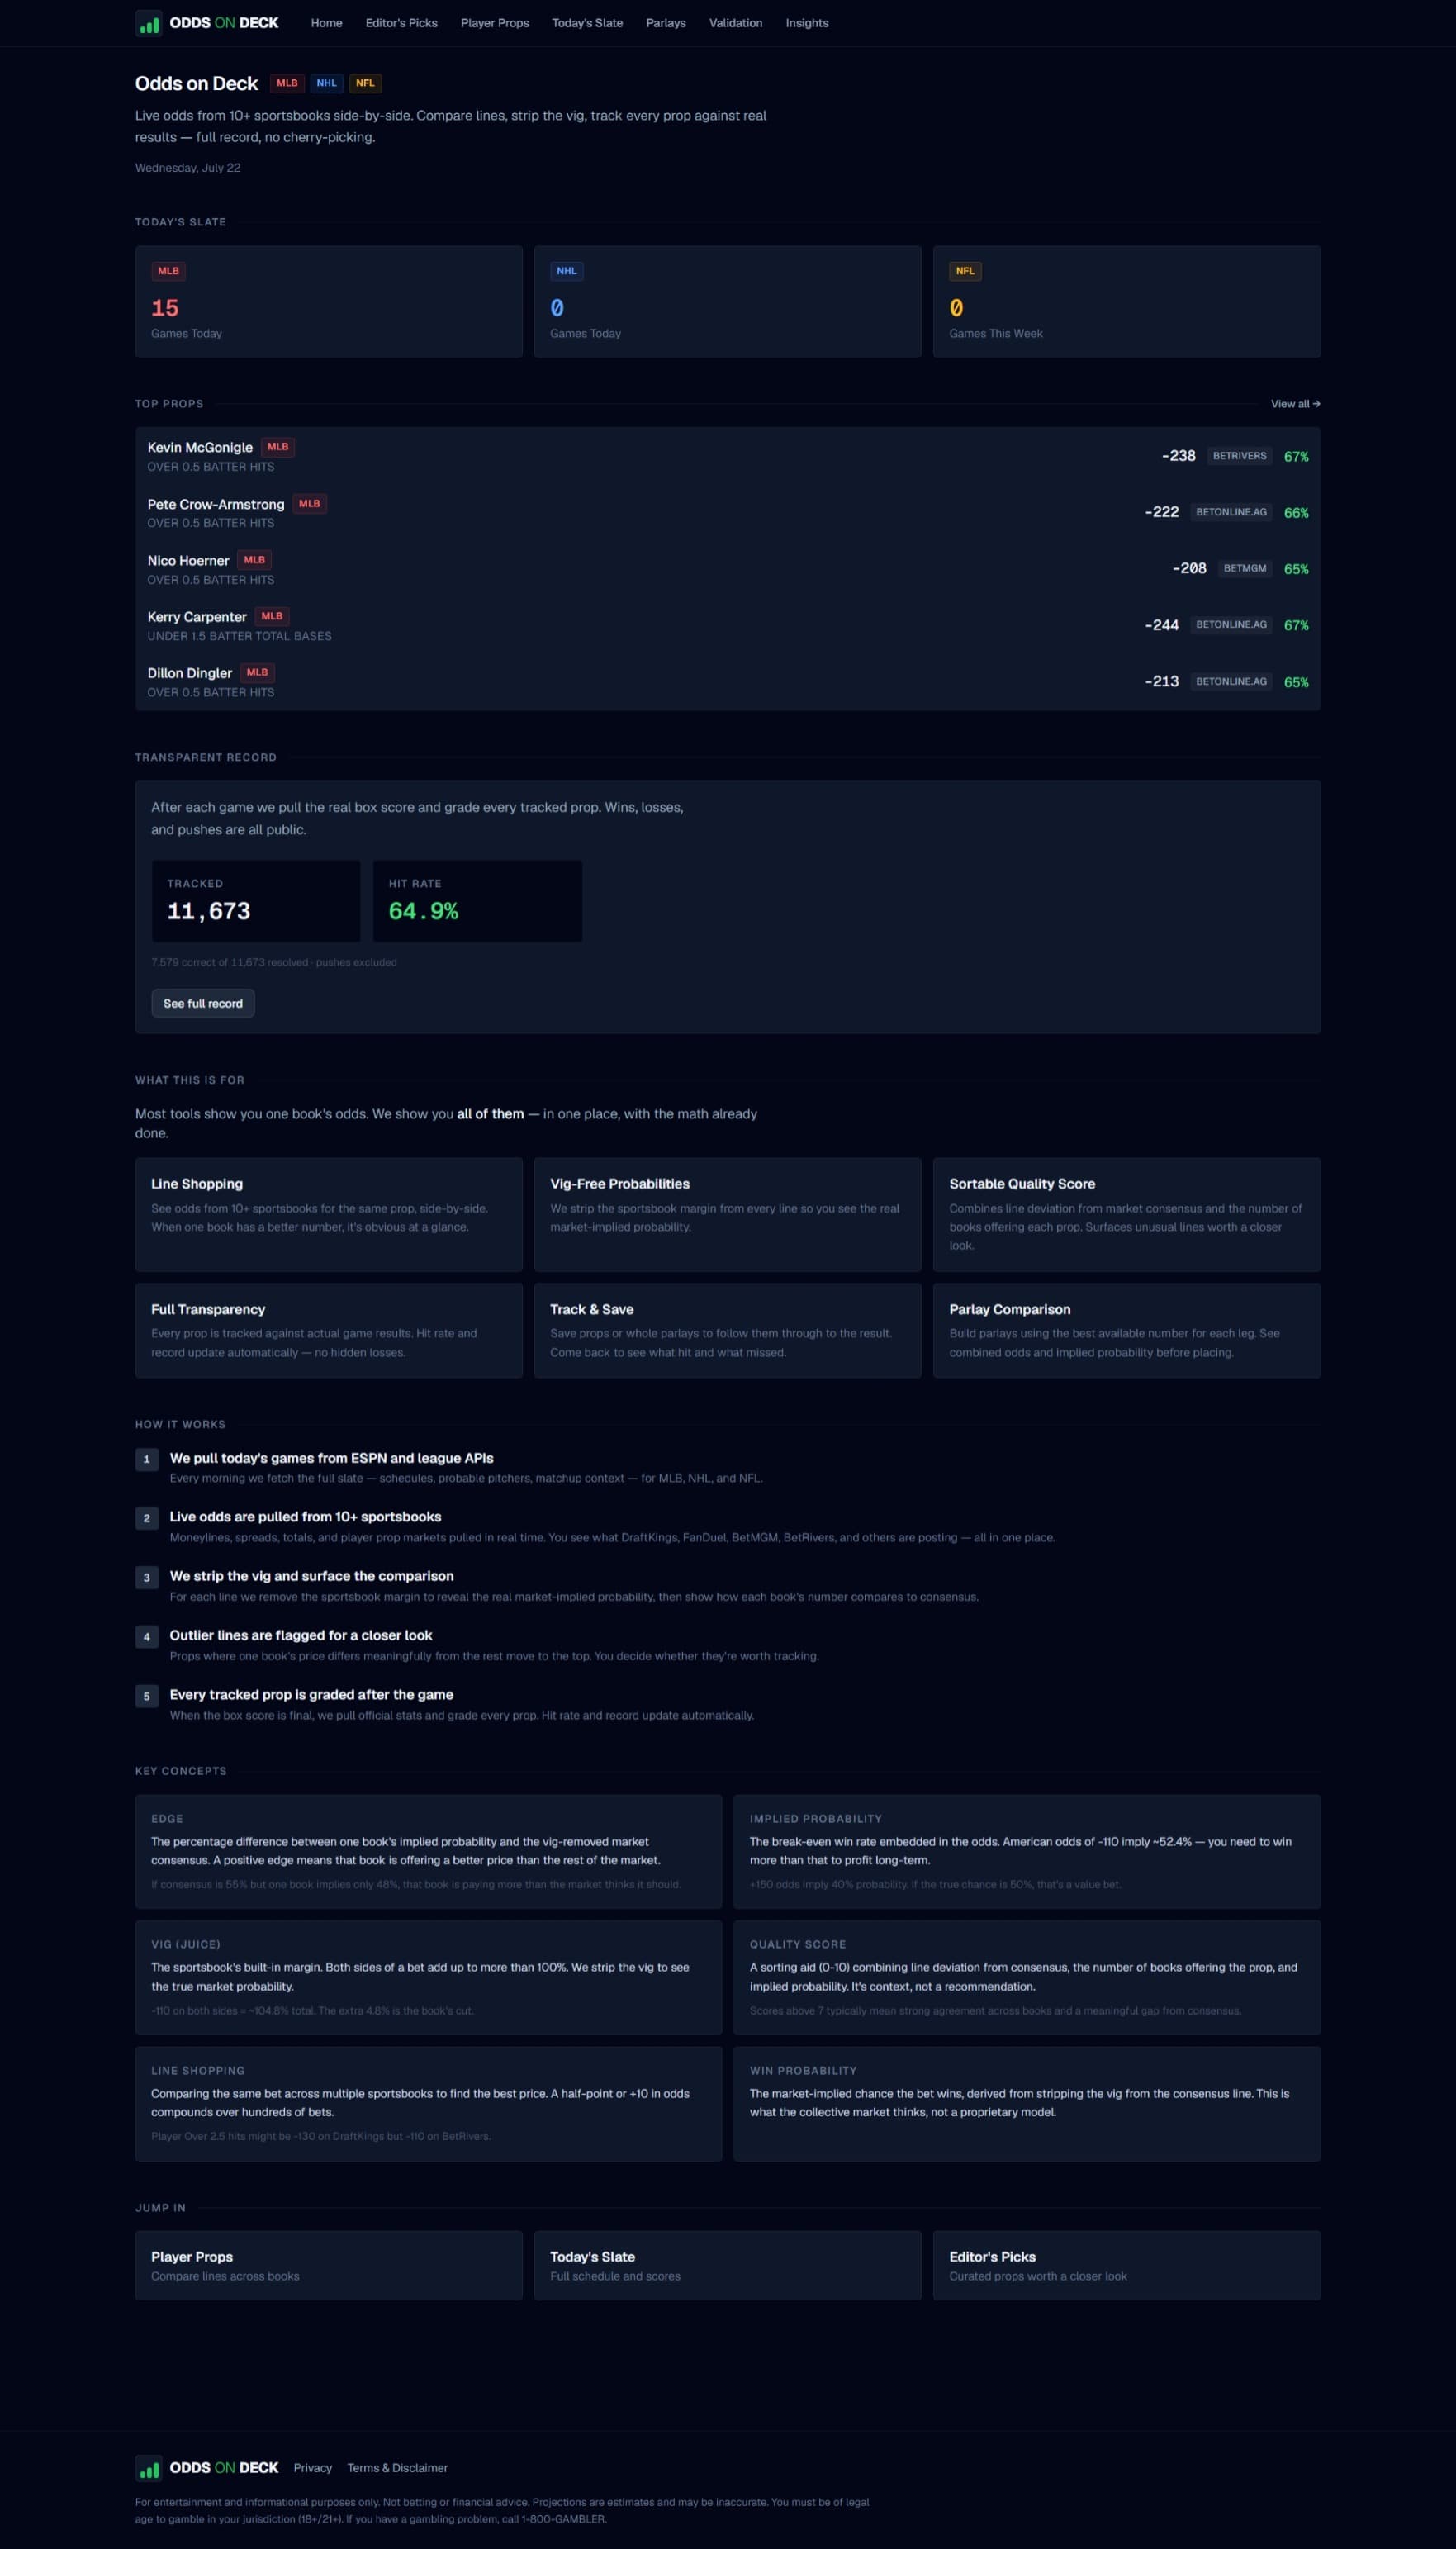This screenshot has height=2549, width=1456.
Task: Click the Odds on Deck footer logo
Action: click(x=207, y=2467)
